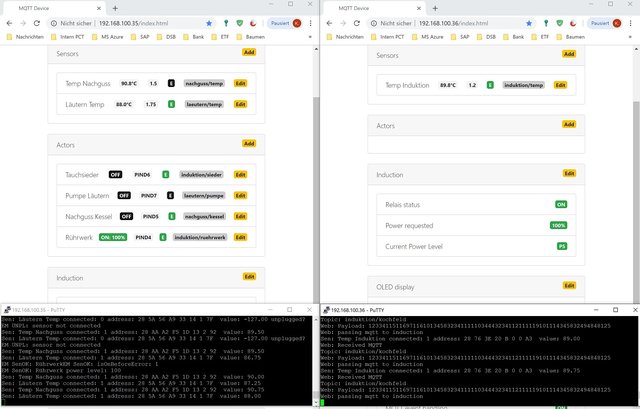Edit Induction settings in right window

(x=569, y=173)
